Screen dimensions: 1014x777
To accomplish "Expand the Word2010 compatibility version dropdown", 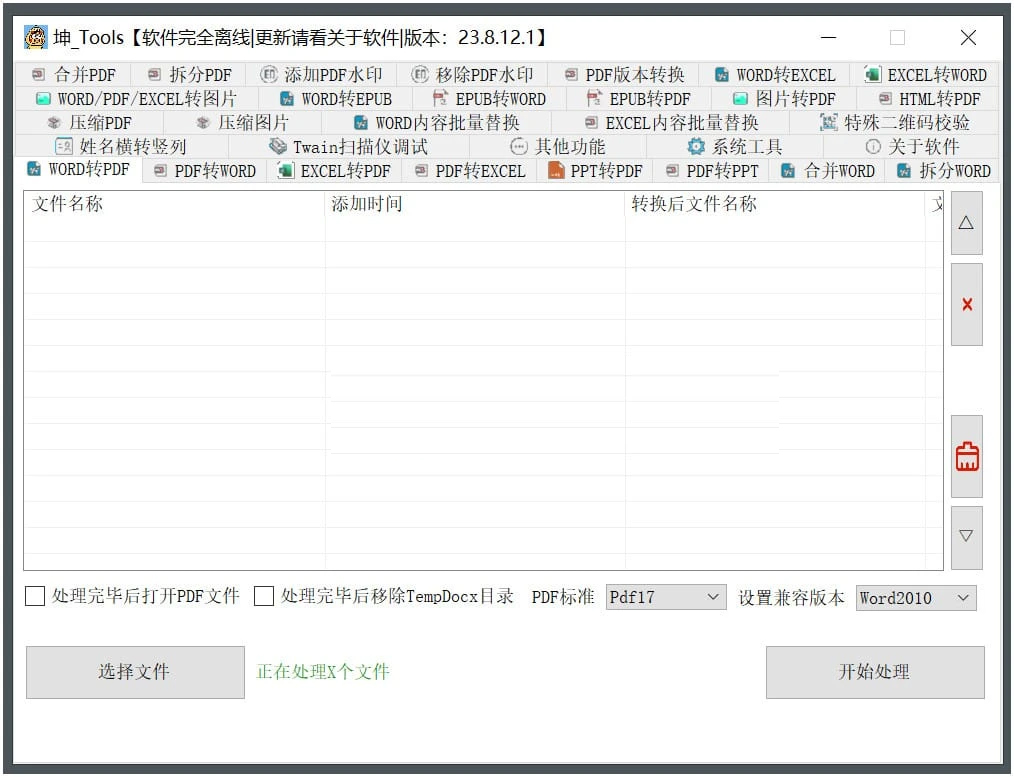I will [915, 598].
